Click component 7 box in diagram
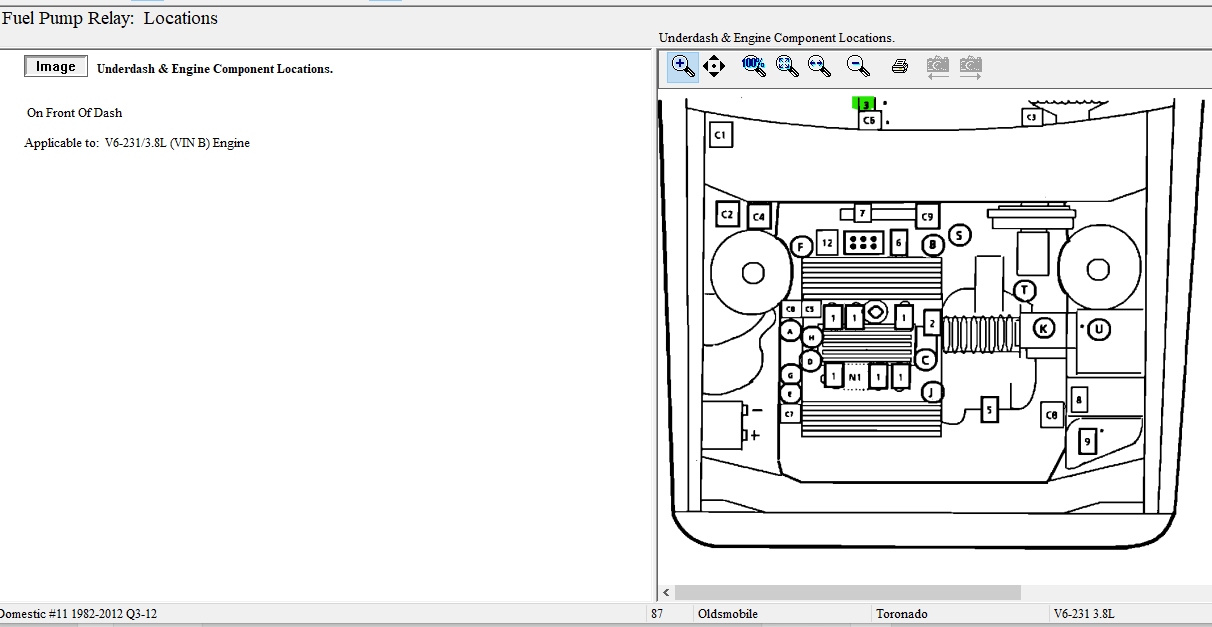 862,213
